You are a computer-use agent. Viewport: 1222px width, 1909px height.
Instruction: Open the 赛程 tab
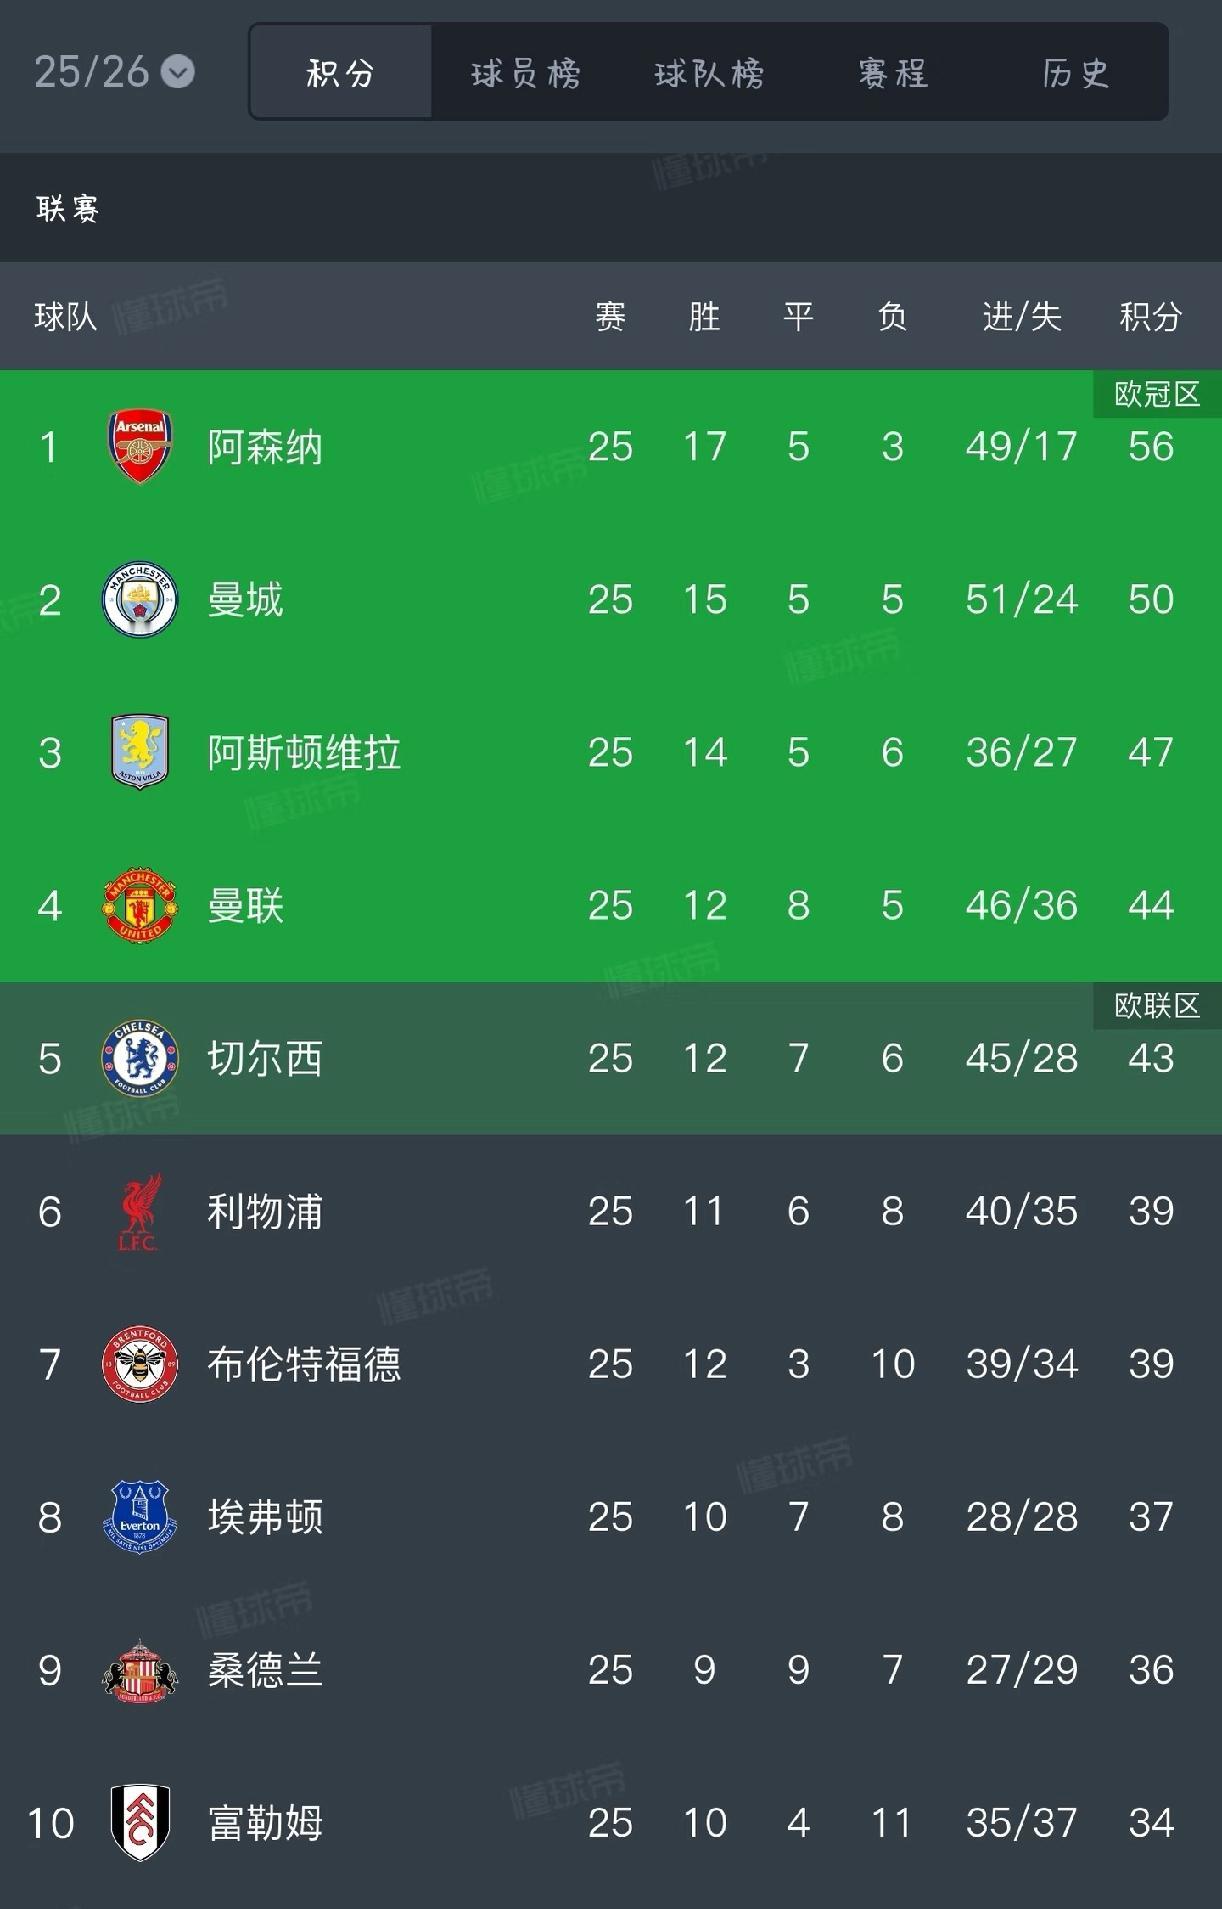coord(893,73)
